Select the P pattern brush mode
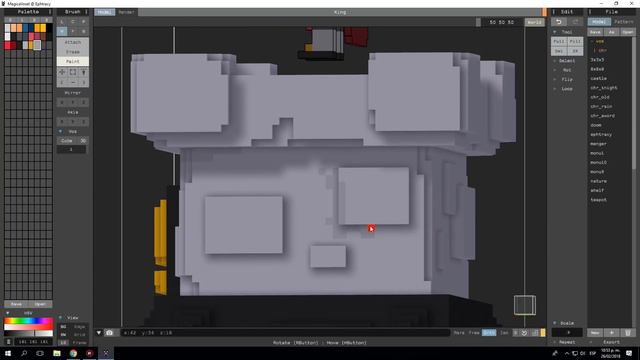 tap(84, 22)
